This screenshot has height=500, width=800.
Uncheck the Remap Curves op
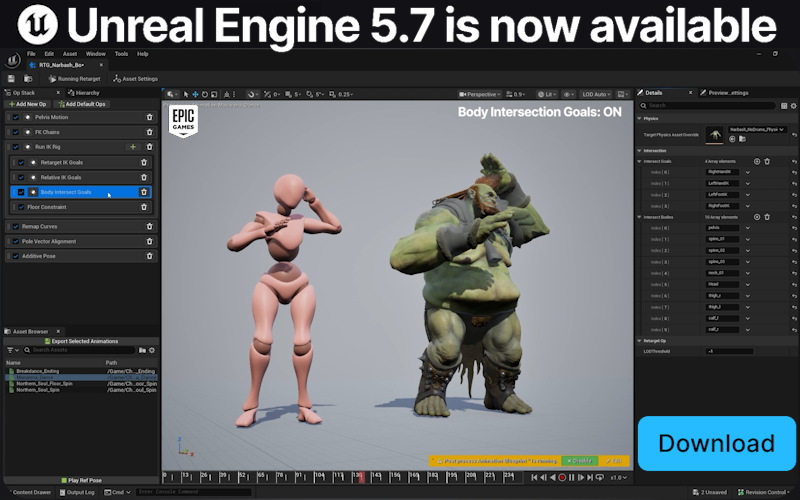[x=15, y=226]
